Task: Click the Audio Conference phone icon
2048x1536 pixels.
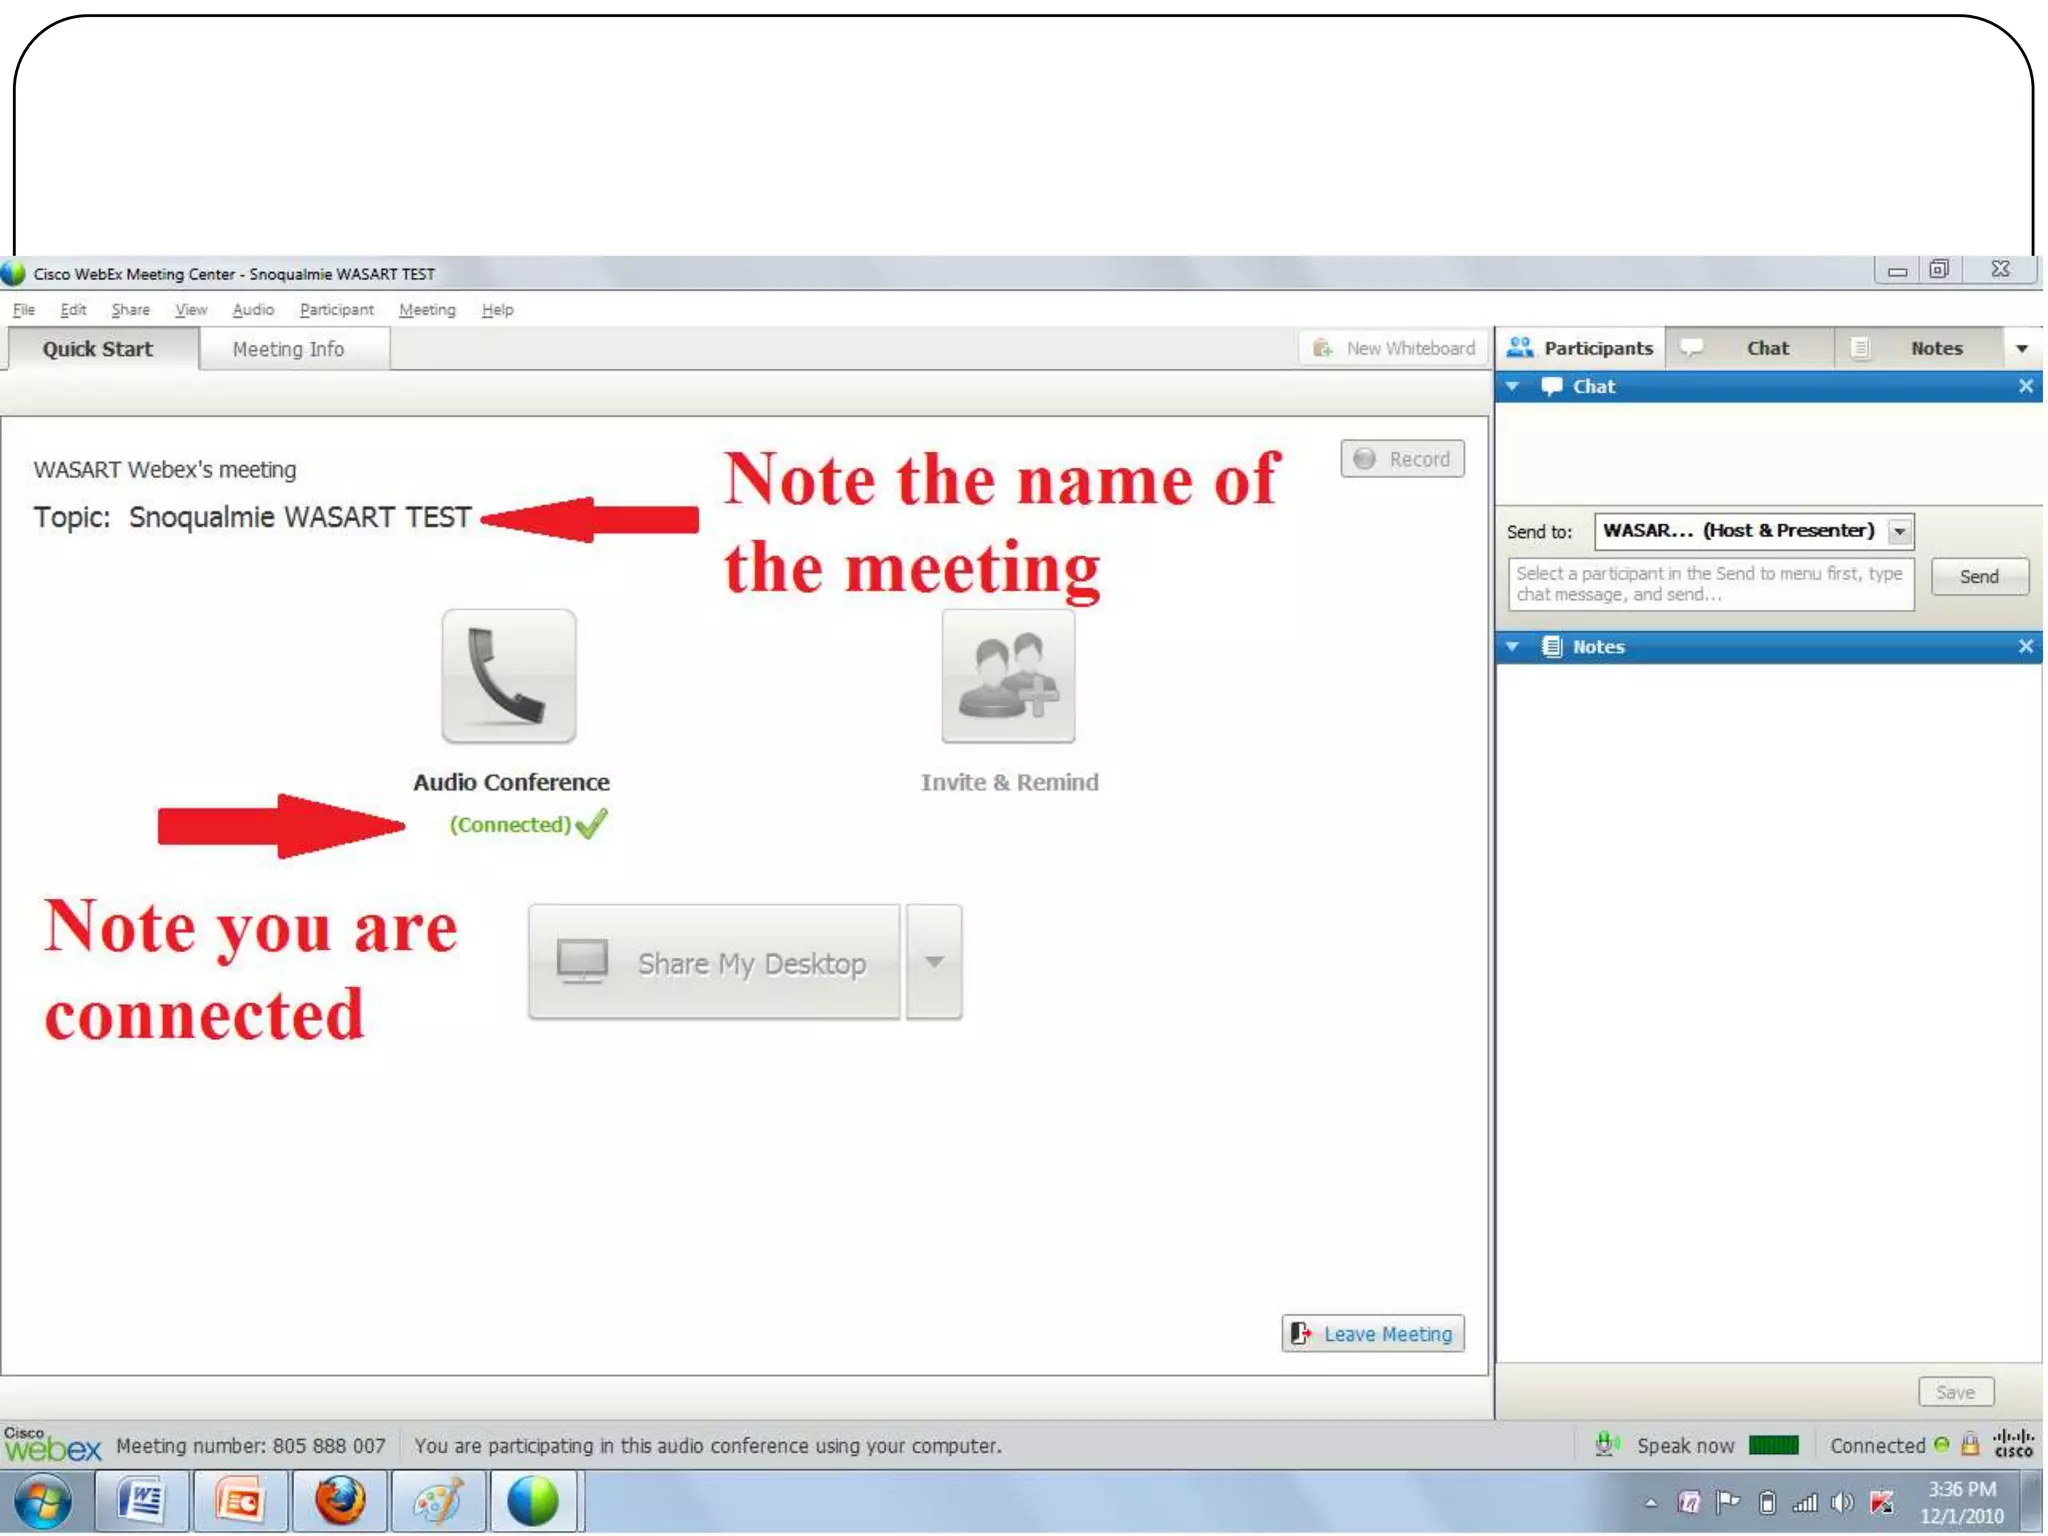Action: click(508, 676)
